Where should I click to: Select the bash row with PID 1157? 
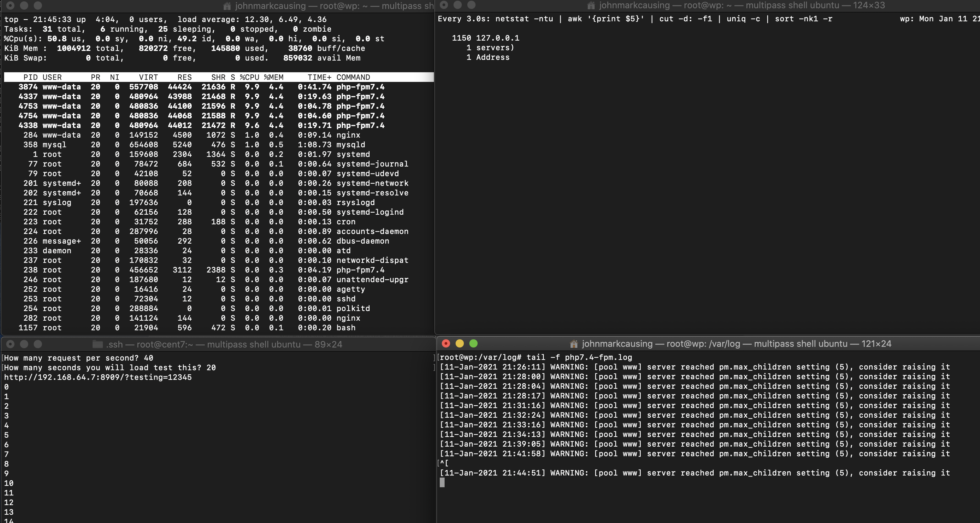coord(218,327)
